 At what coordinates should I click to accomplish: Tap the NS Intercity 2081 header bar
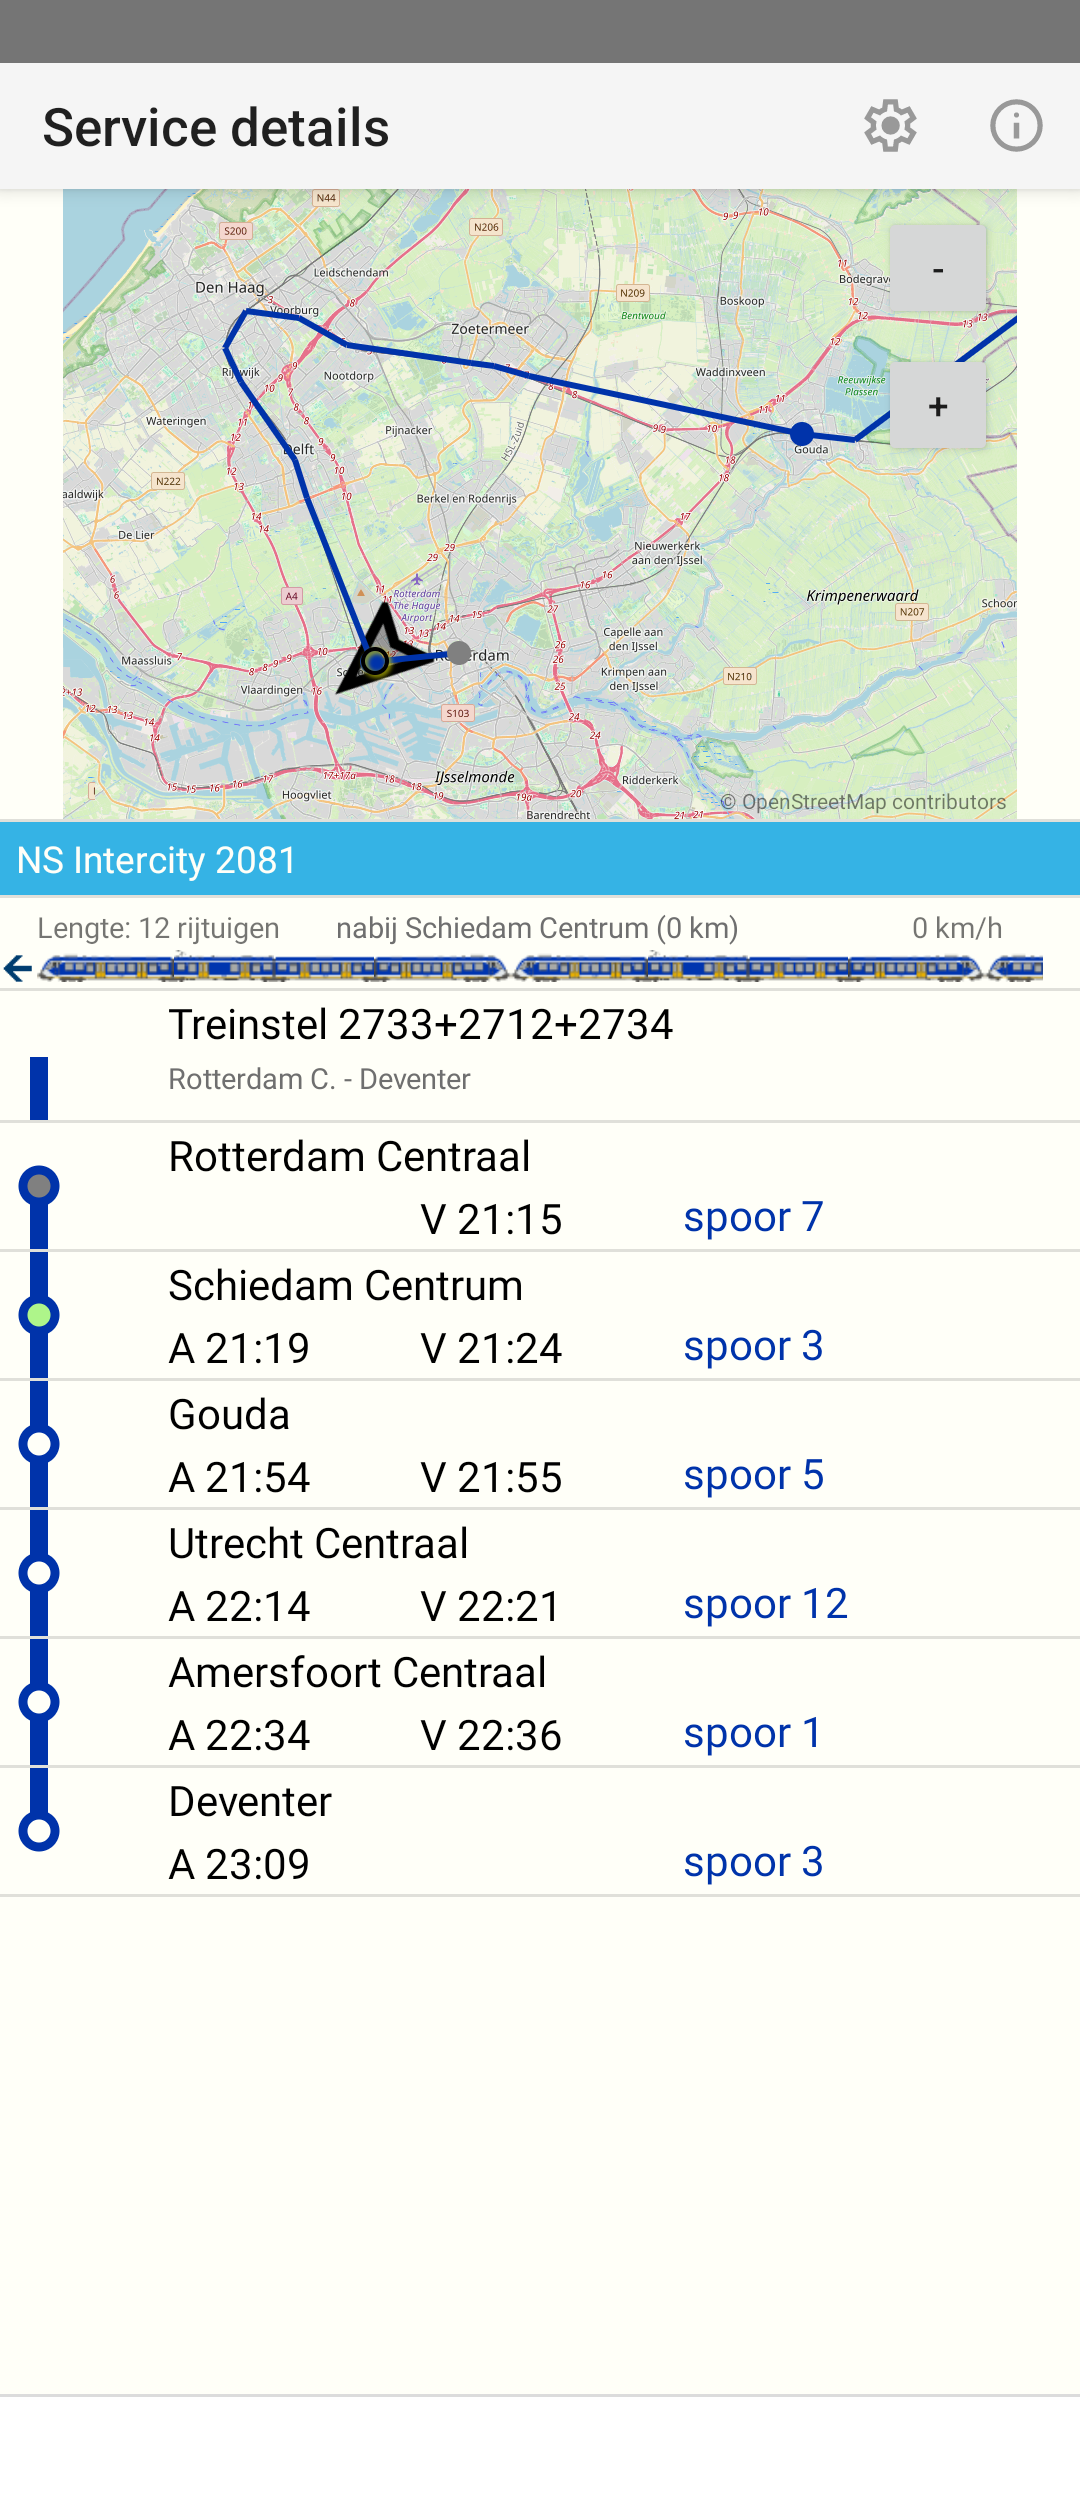[x=540, y=859]
